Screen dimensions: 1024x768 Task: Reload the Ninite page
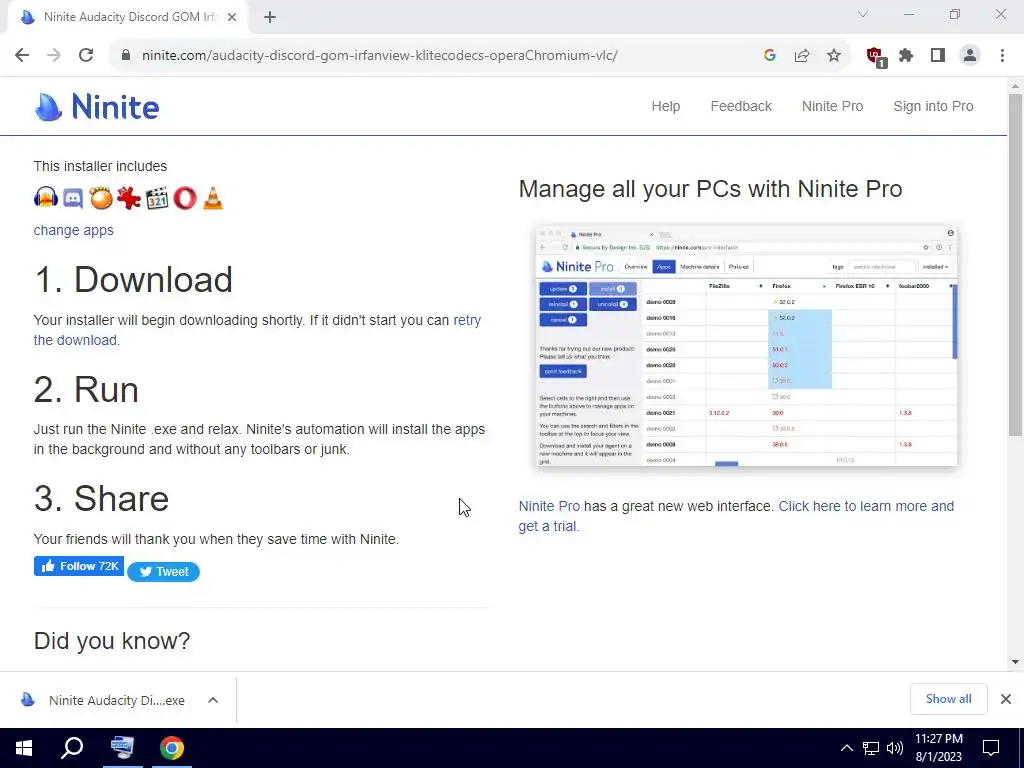86,56
